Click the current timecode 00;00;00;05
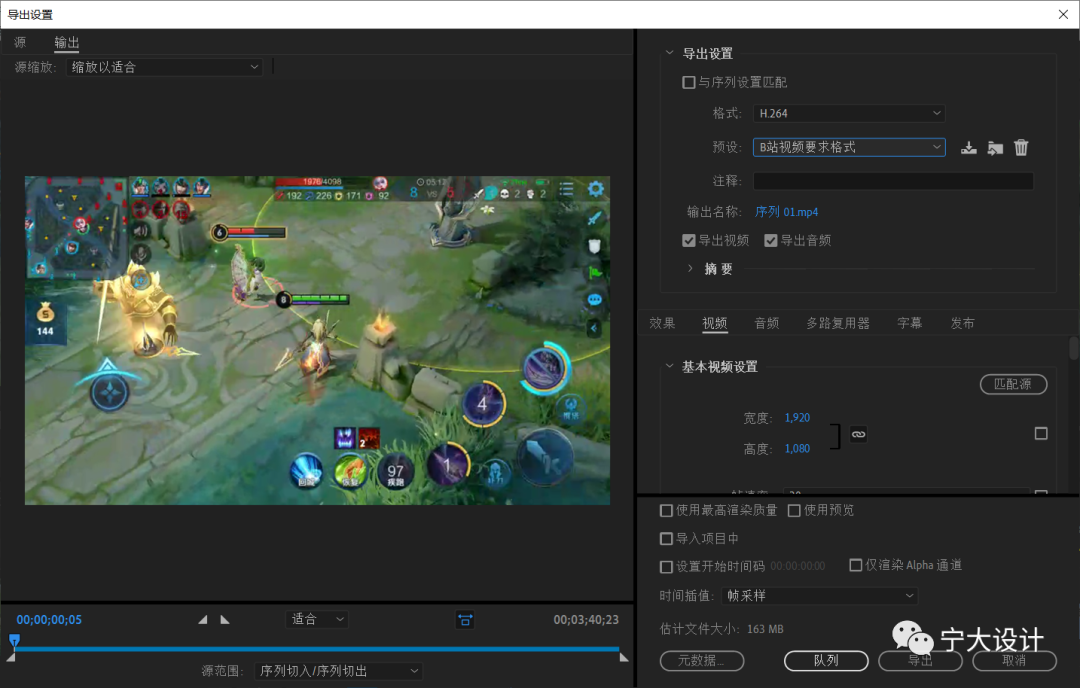 pos(49,620)
